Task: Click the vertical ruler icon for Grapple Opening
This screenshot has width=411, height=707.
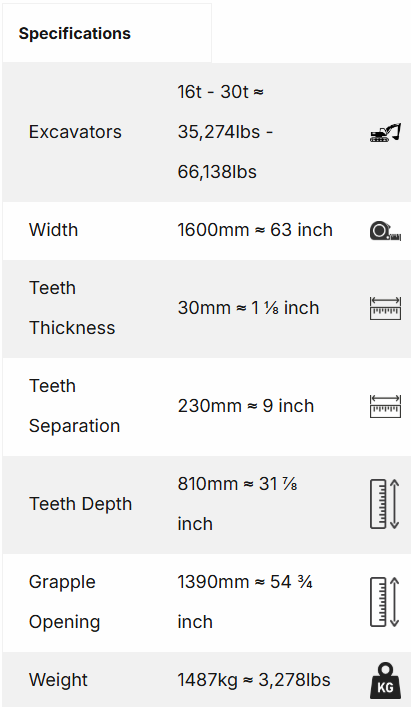Action: tap(385, 602)
